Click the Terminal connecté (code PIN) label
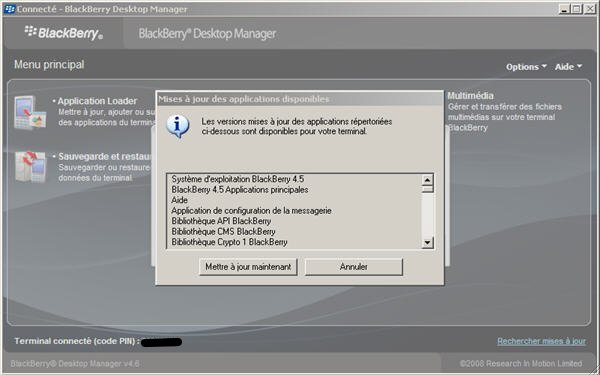This screenshot has width=600, height=375. click(77, 341)
